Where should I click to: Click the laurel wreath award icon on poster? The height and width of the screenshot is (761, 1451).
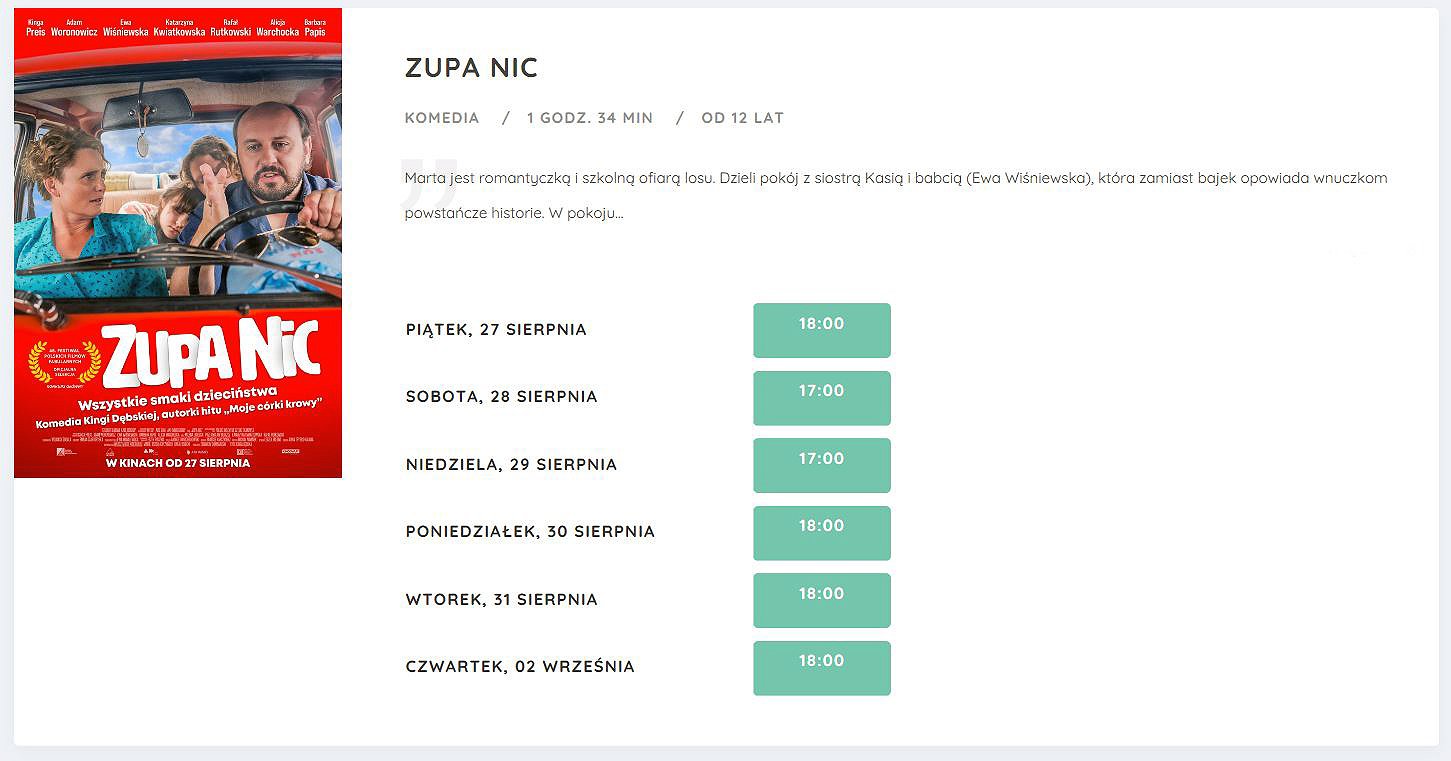click(x=65, y=362)
